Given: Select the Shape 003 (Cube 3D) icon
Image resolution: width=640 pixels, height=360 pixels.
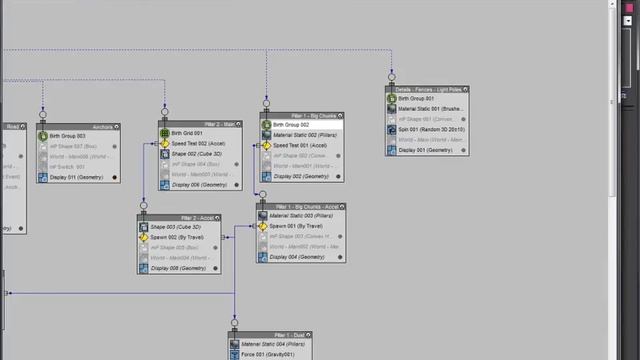Looking at the screenshot, I should (x=144, y=227).
